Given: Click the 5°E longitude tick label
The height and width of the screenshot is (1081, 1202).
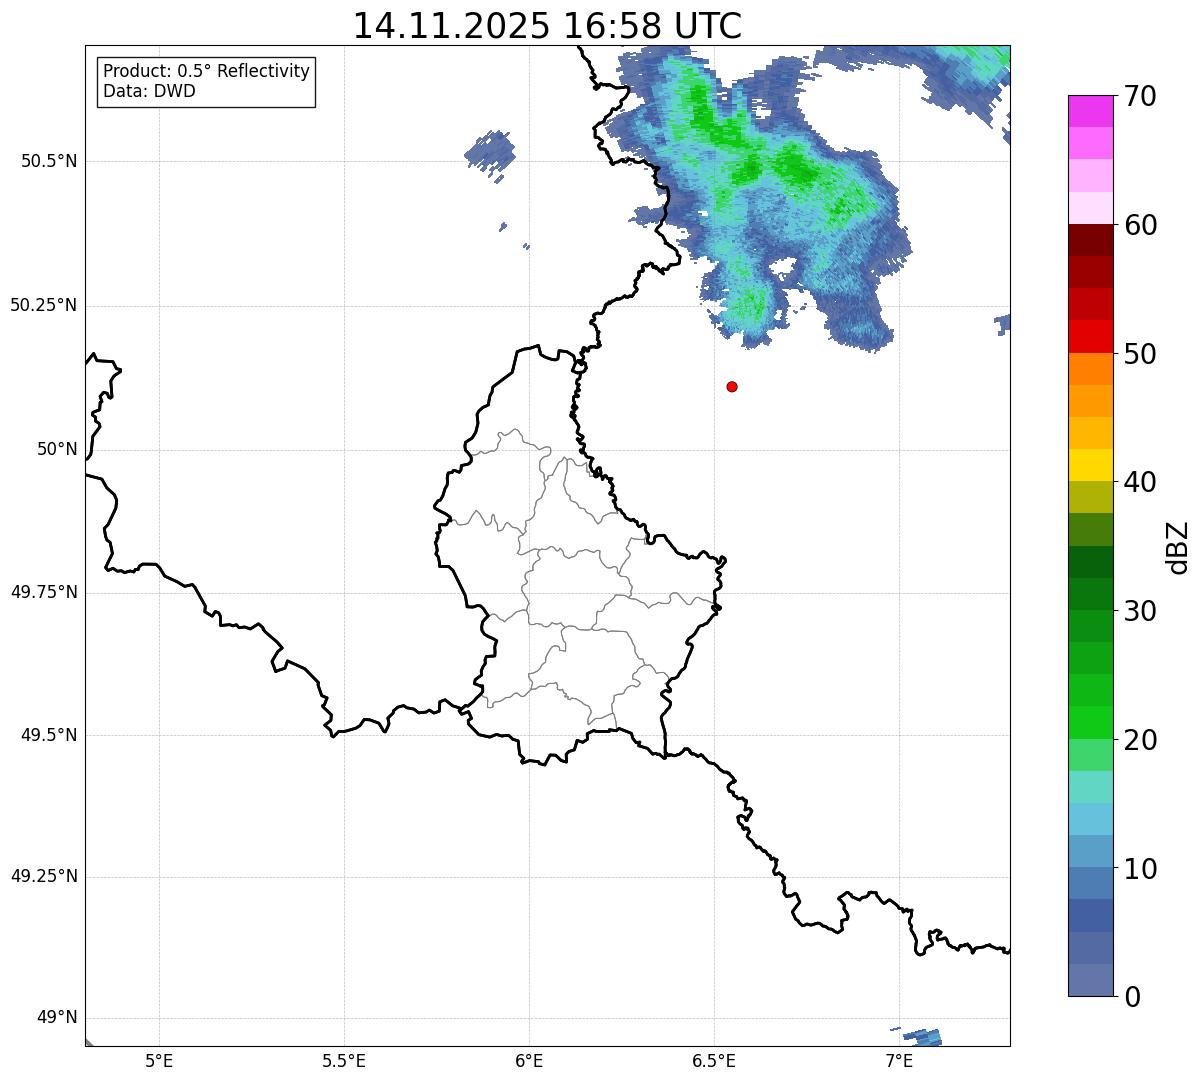Looking at the screenshot, I should 159,1060.
